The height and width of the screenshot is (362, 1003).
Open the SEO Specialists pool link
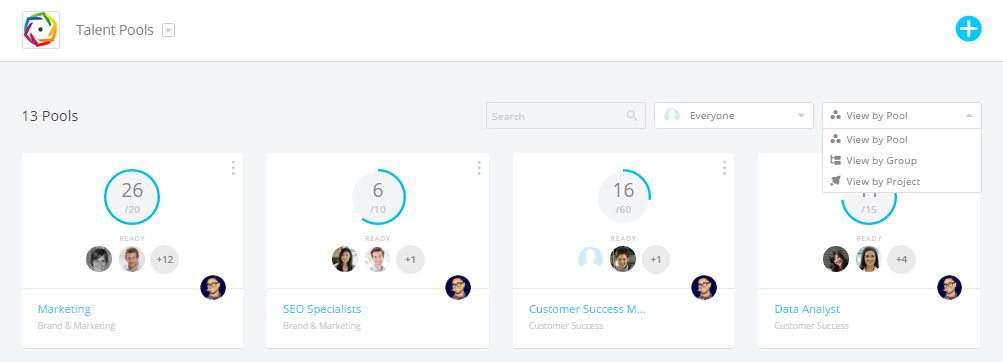click(x=322, y=309)
